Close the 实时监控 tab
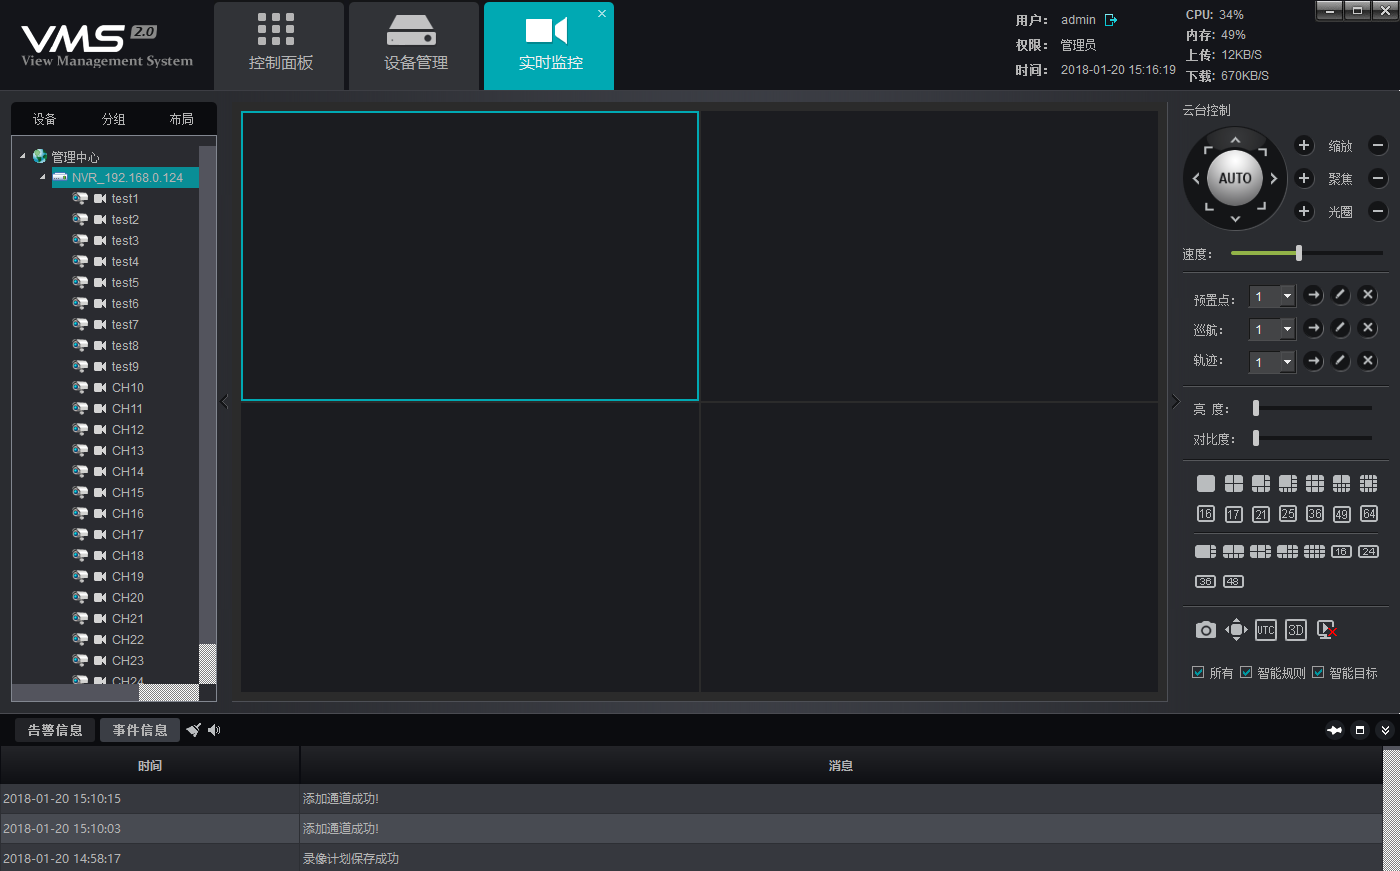Screen dimensions: 1400x871 [602, 14]
